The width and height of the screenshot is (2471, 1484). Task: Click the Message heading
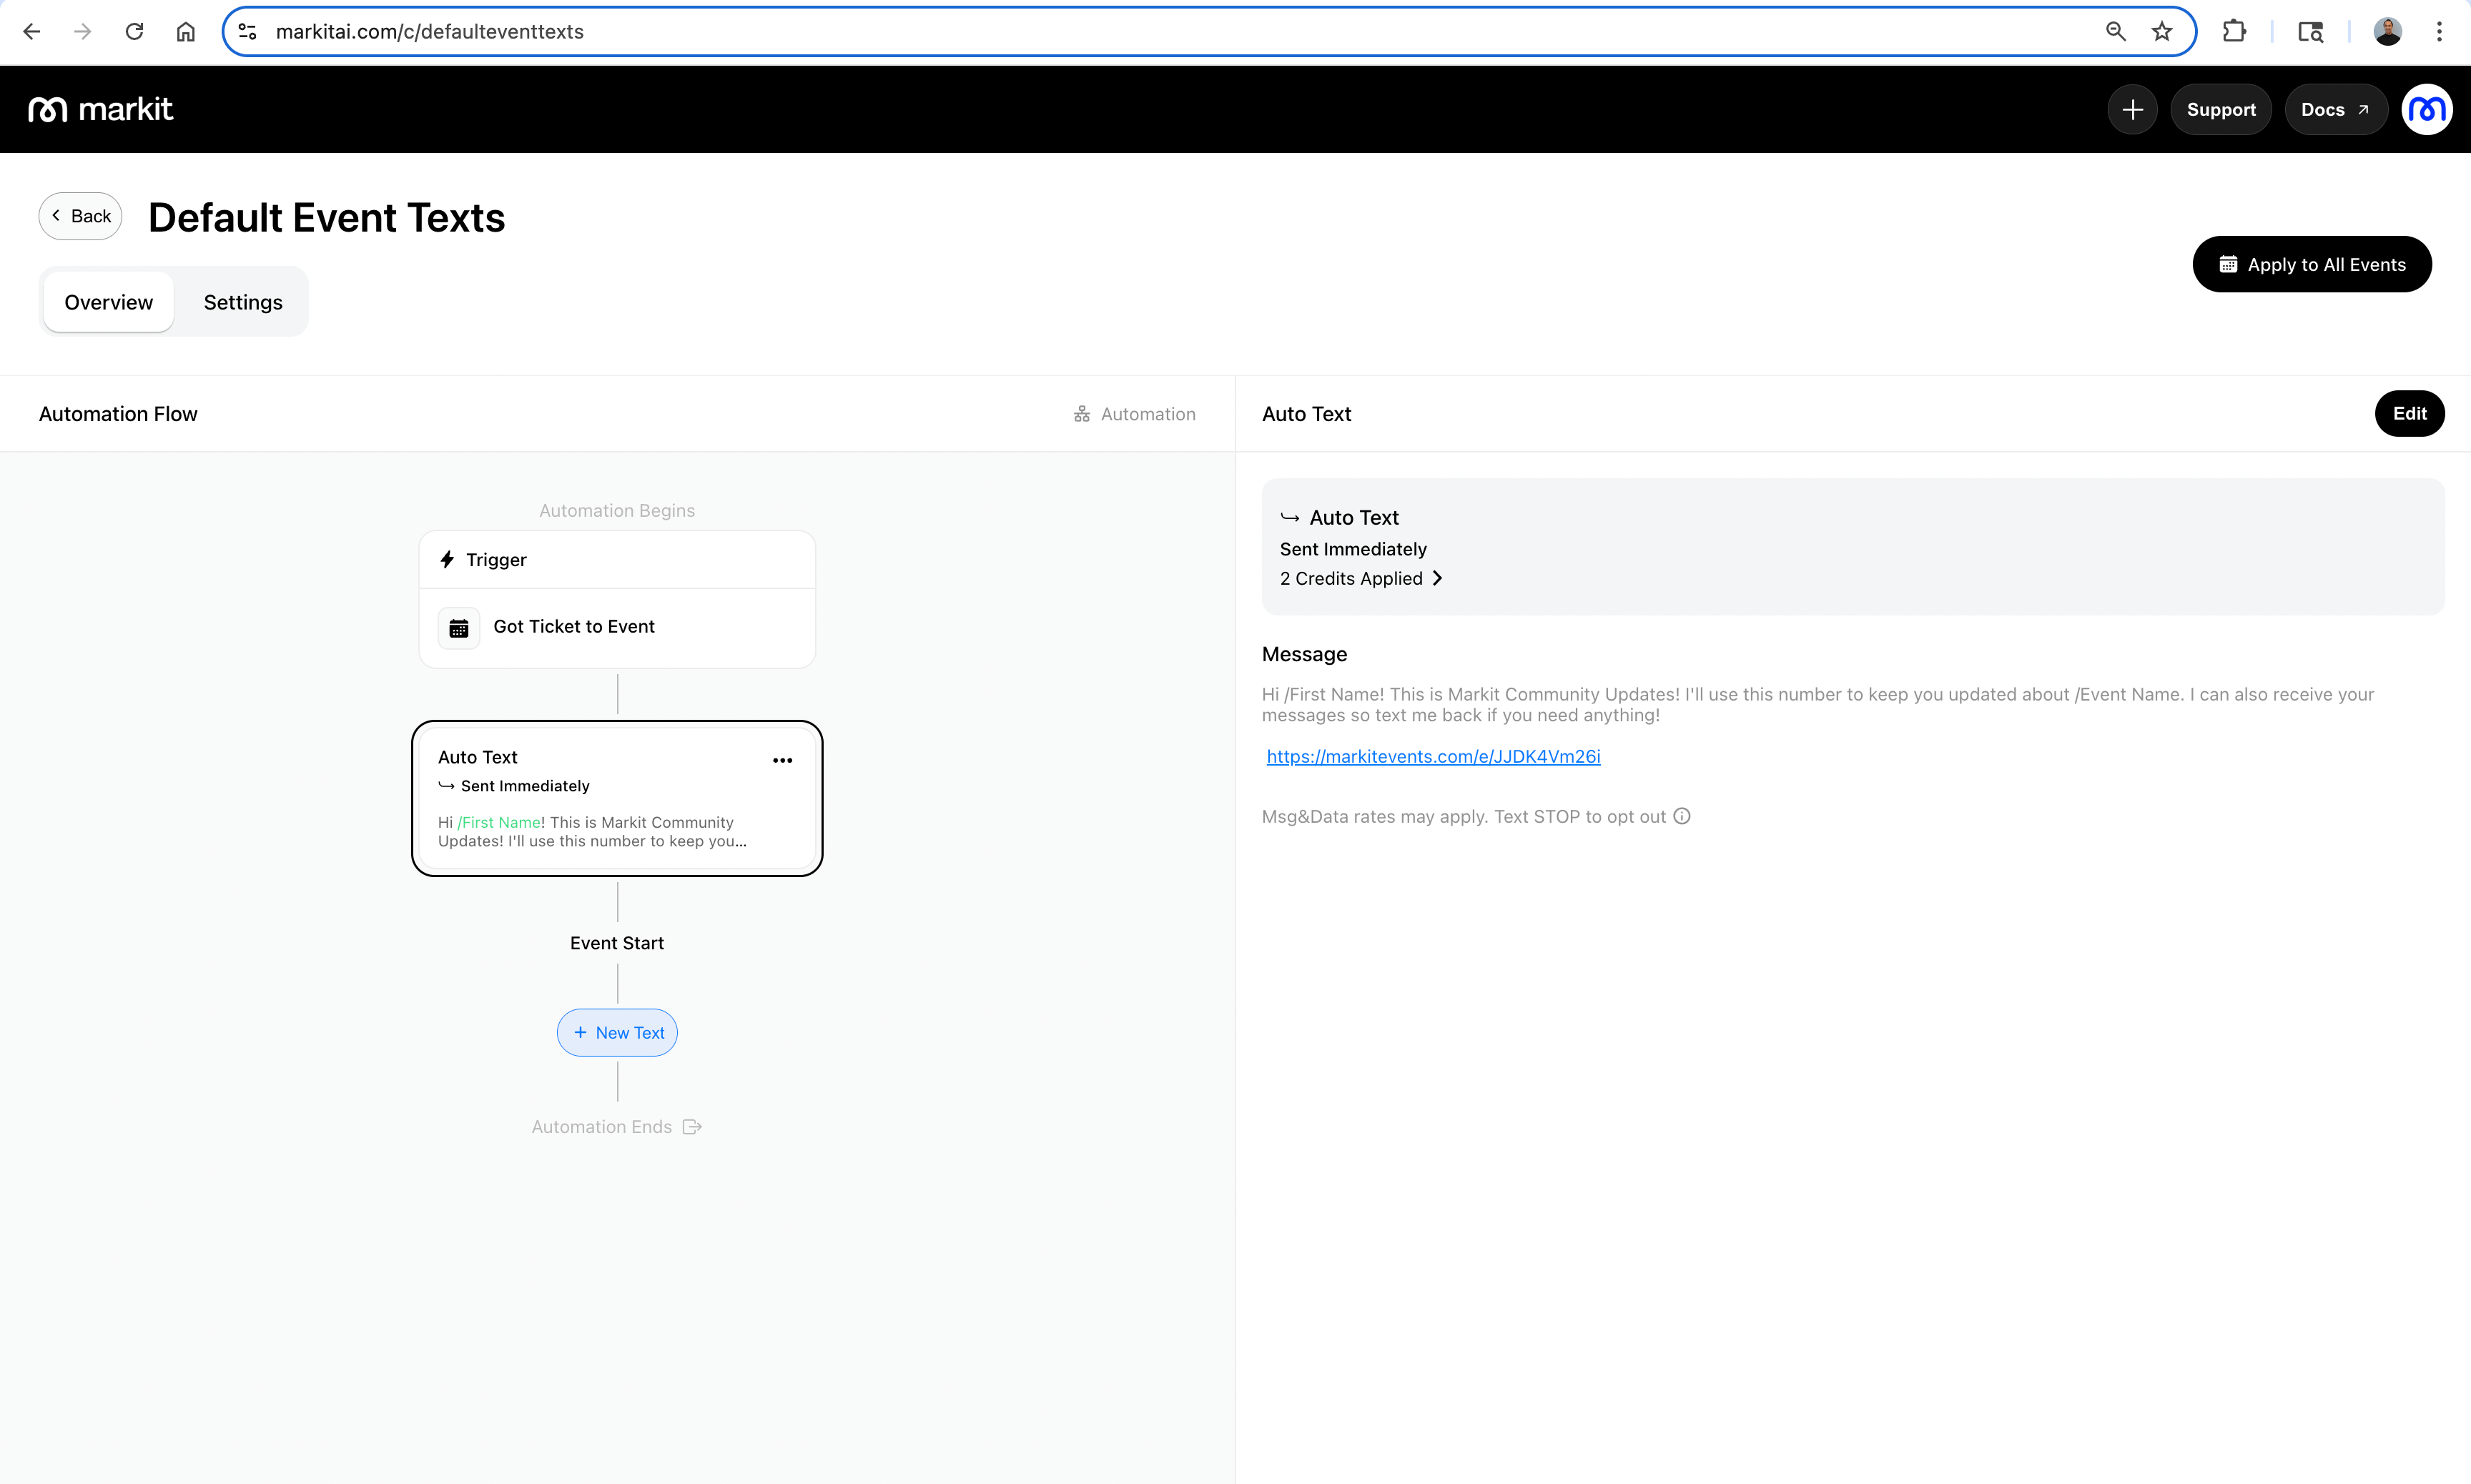click(x=1304, y=654)
